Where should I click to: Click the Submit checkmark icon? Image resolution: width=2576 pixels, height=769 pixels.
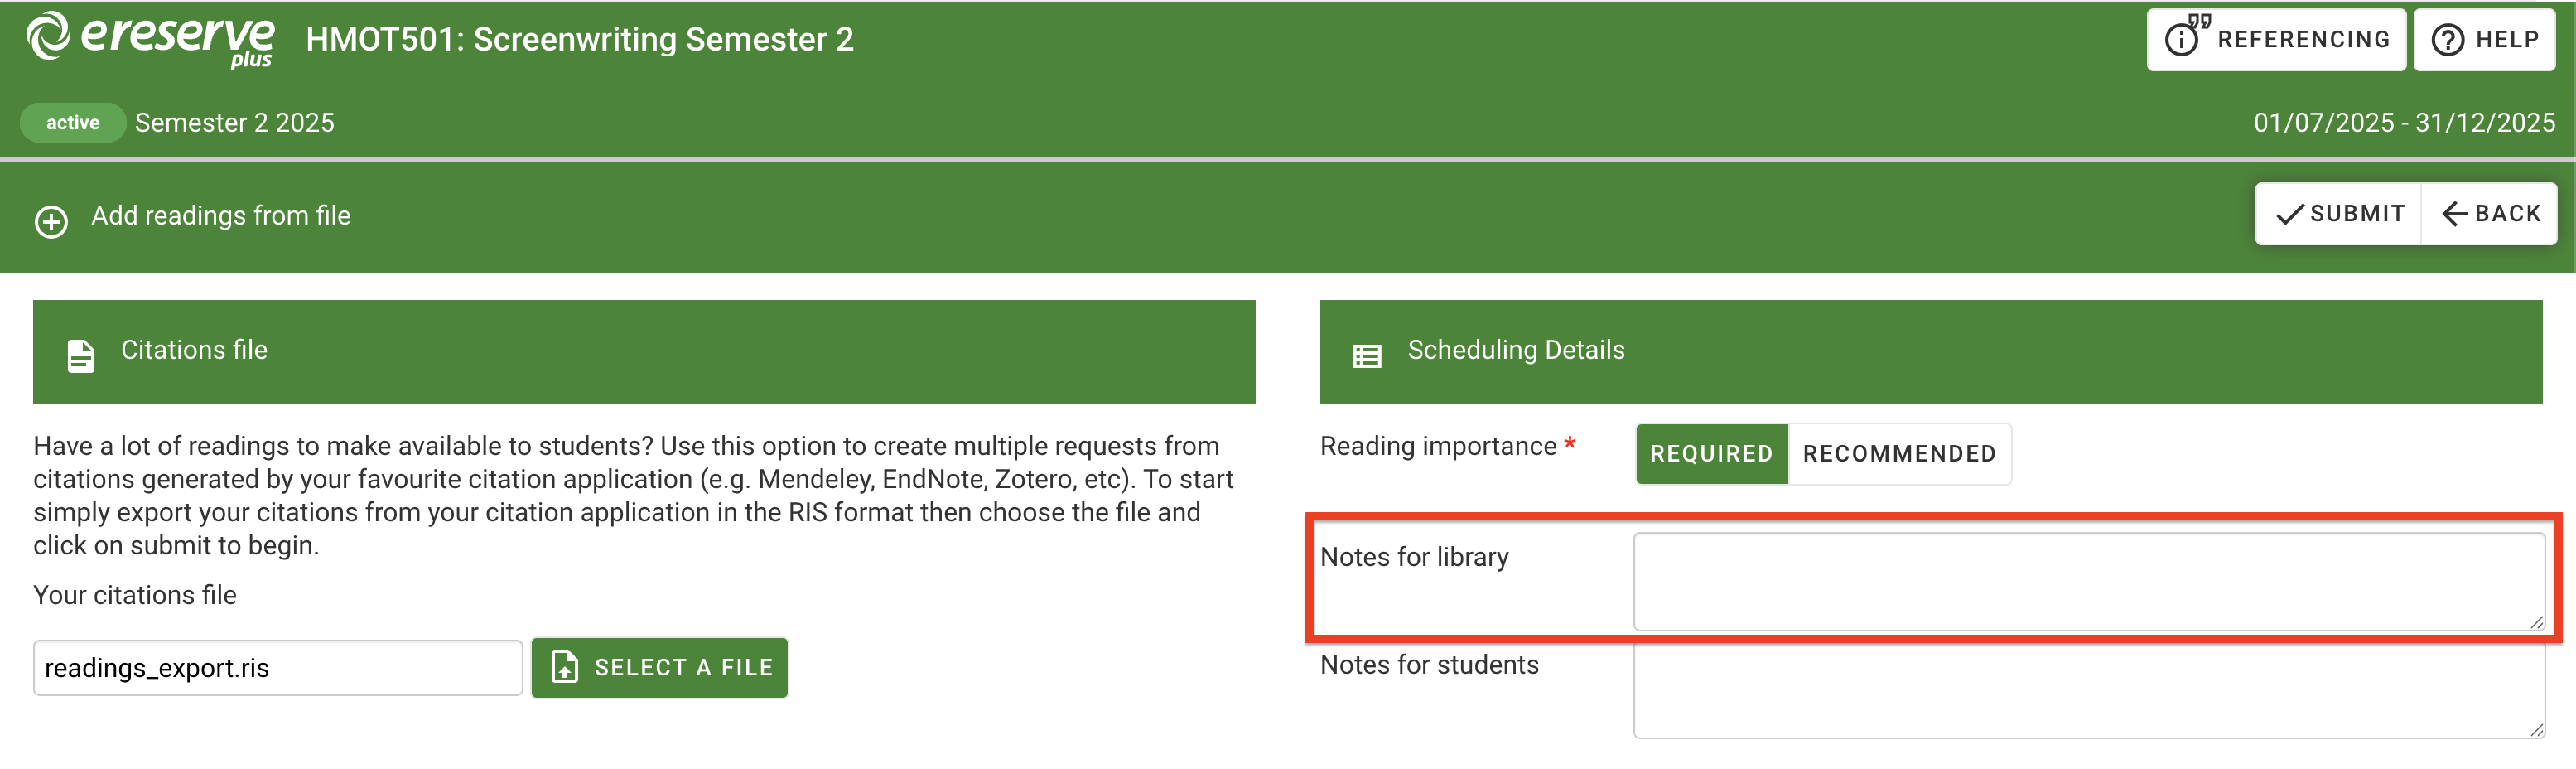[x=2289, y=214]
